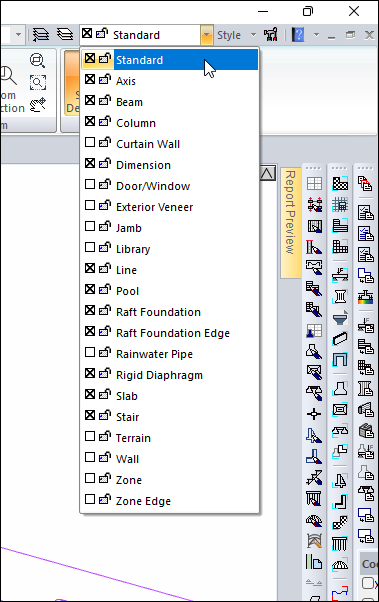Check the Wall layer visibility box
The image size is (379, 602).
(90, 457)
